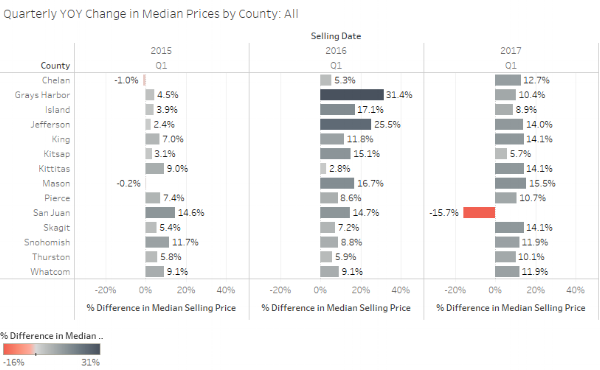Click the Kittitas 2016 bar labeled 2.8%
Viewport: 600px width, 370px height.
pos(323,169)
